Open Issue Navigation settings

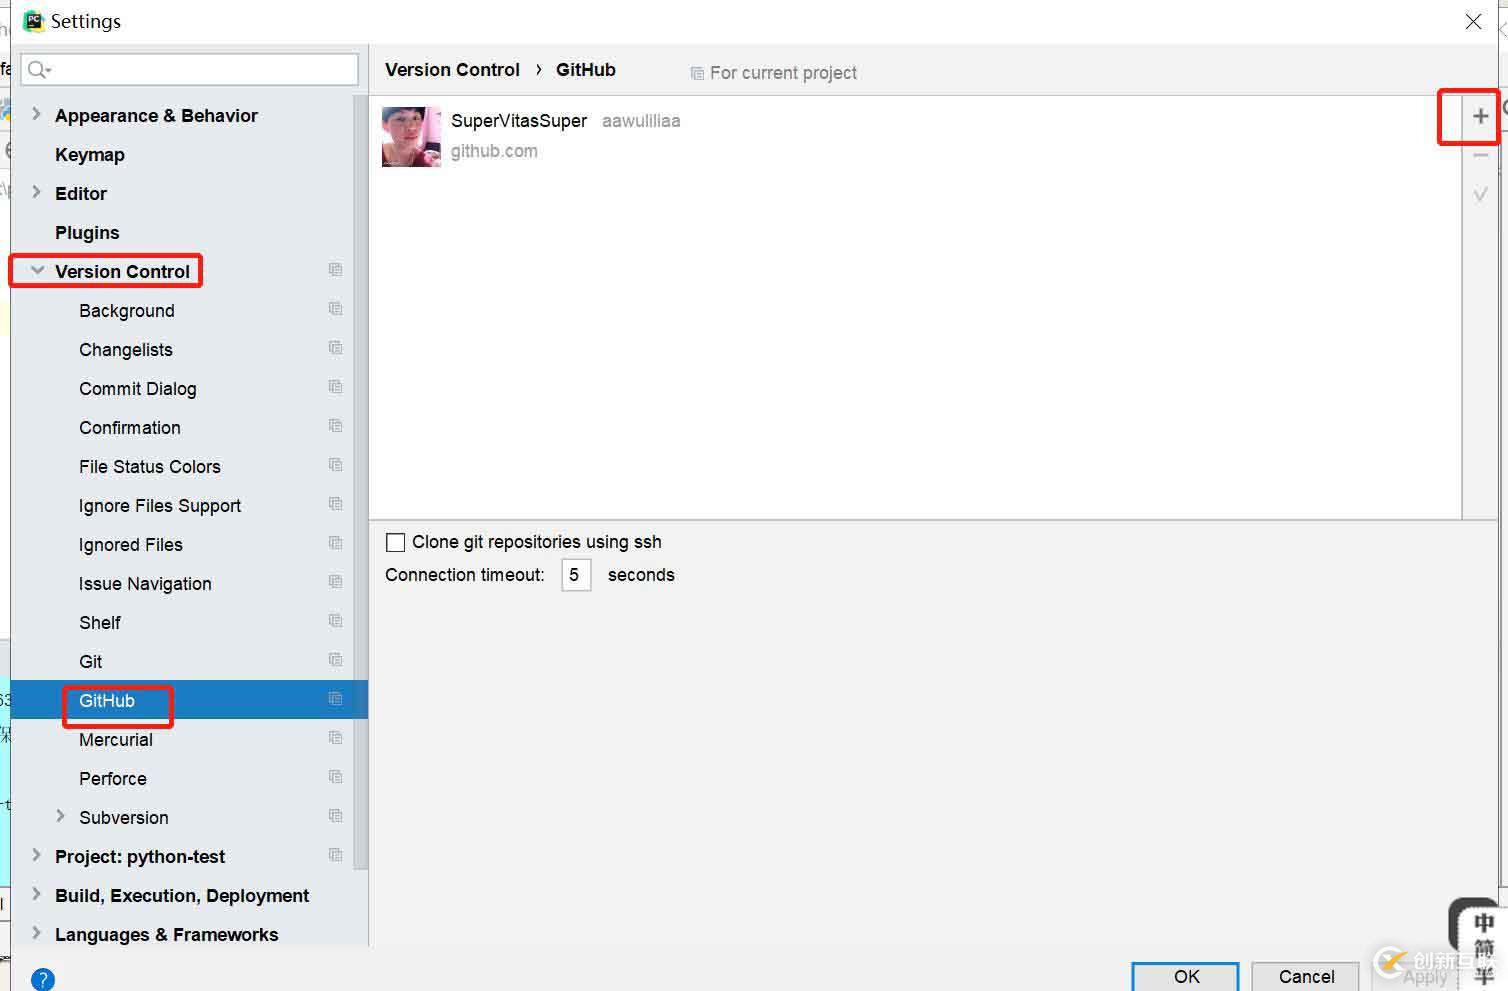145,584
